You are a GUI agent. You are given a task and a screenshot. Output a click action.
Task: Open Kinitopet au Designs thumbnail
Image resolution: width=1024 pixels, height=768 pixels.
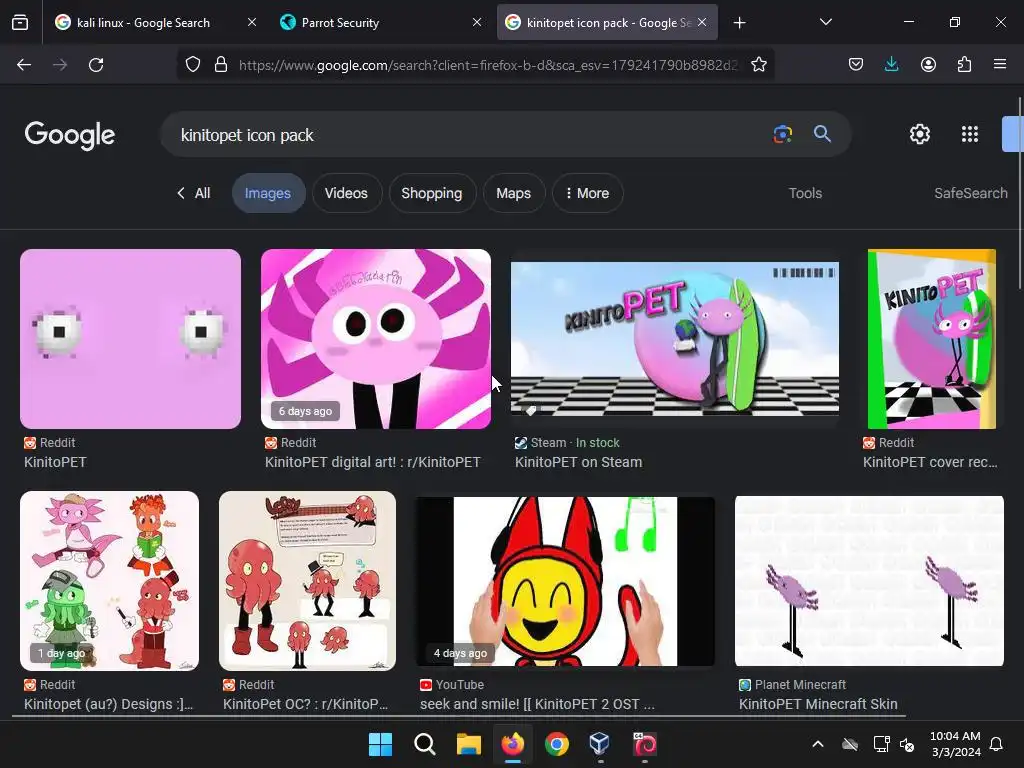[x=109, y=581]
